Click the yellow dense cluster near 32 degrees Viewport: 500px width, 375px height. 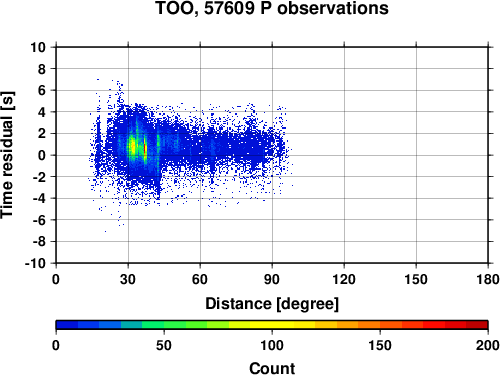point(133,147)
